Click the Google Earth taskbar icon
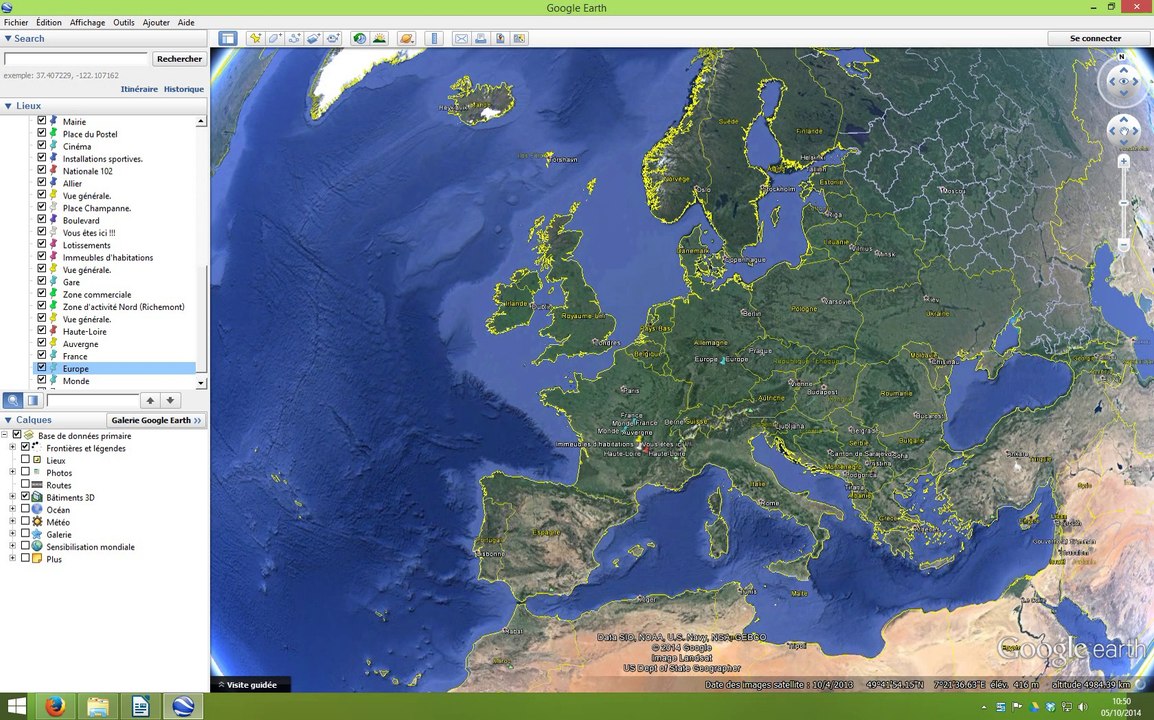 pyautogui.click(x=183, y=707)
